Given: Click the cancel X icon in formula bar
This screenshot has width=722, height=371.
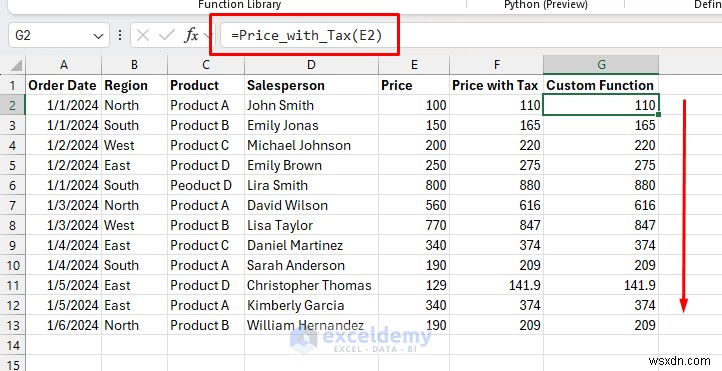Looking at the screenshot, I should pos(143,35).
